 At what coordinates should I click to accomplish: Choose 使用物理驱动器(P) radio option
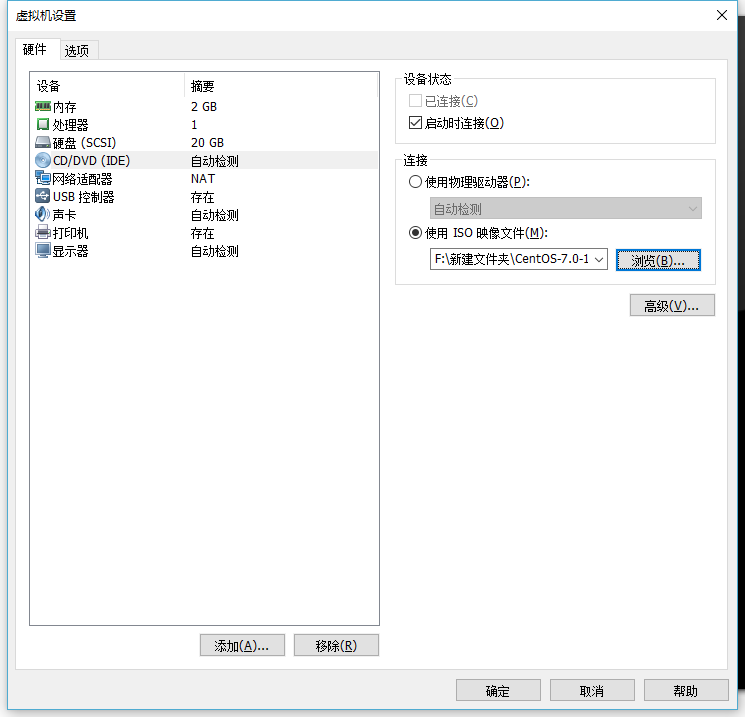pos(415,182)
